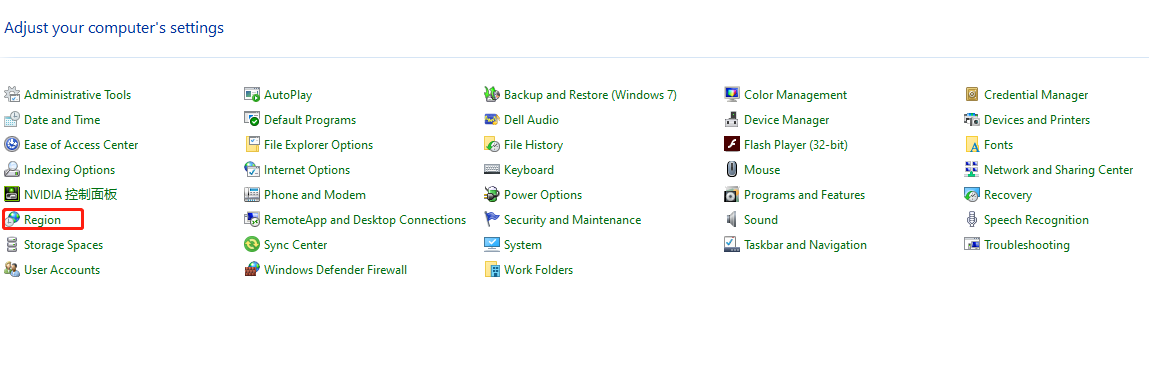Click the Power Options icon
1149x383 pixels.
pos(492,194)
